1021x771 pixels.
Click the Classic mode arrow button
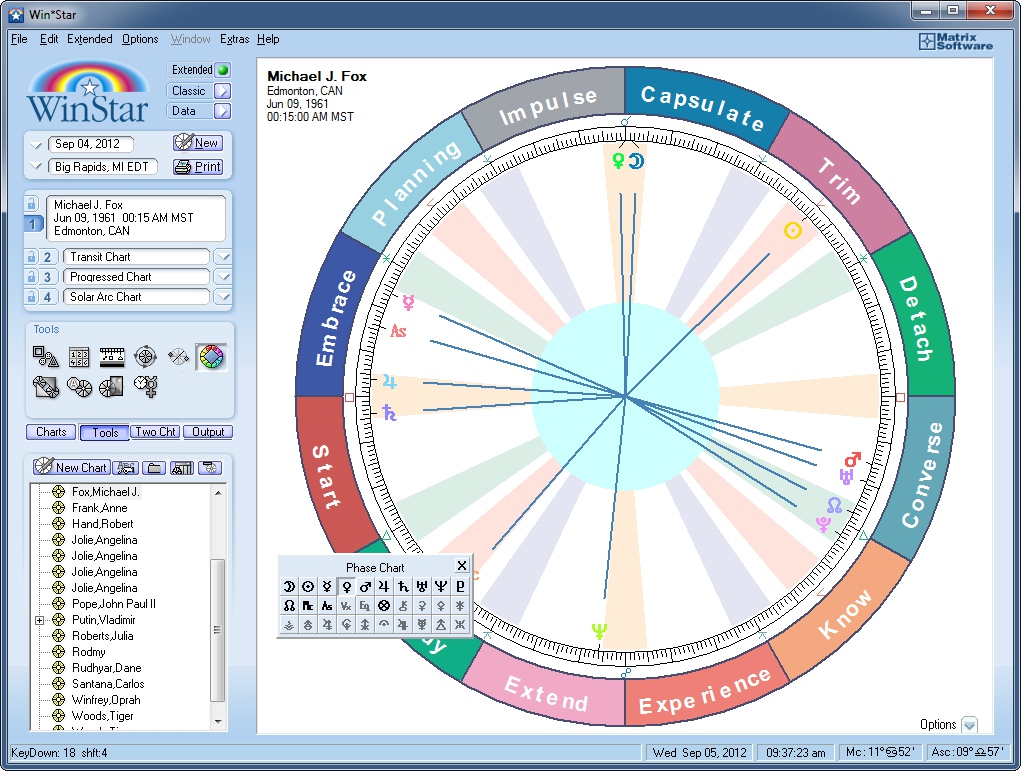pos(223,91)
